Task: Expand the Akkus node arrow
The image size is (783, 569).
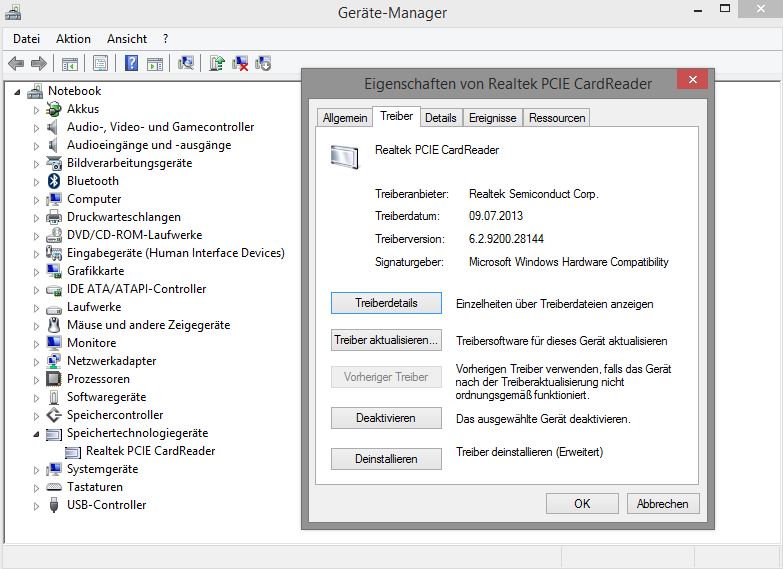Action: tap(36, 110)
